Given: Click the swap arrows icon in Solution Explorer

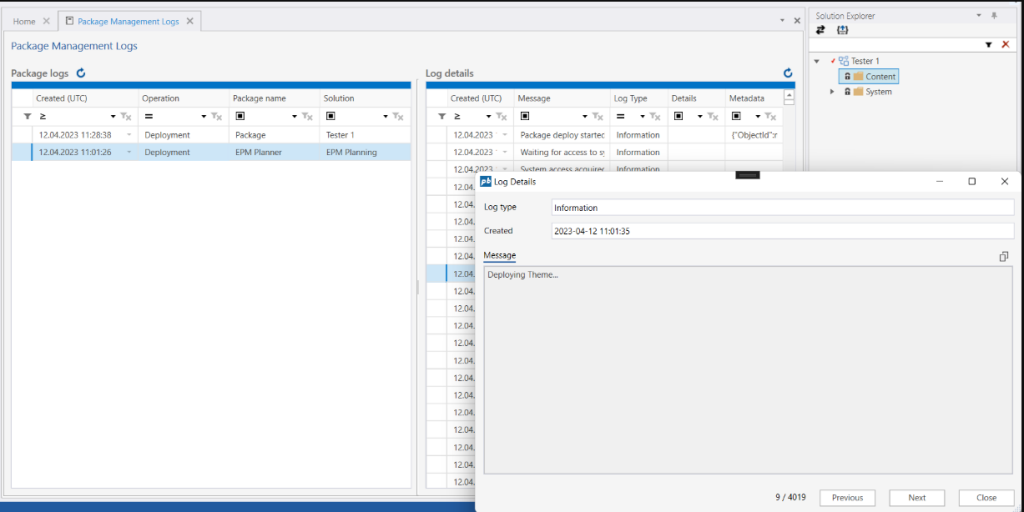Looking at the screenshot, I should pos(820,30).
